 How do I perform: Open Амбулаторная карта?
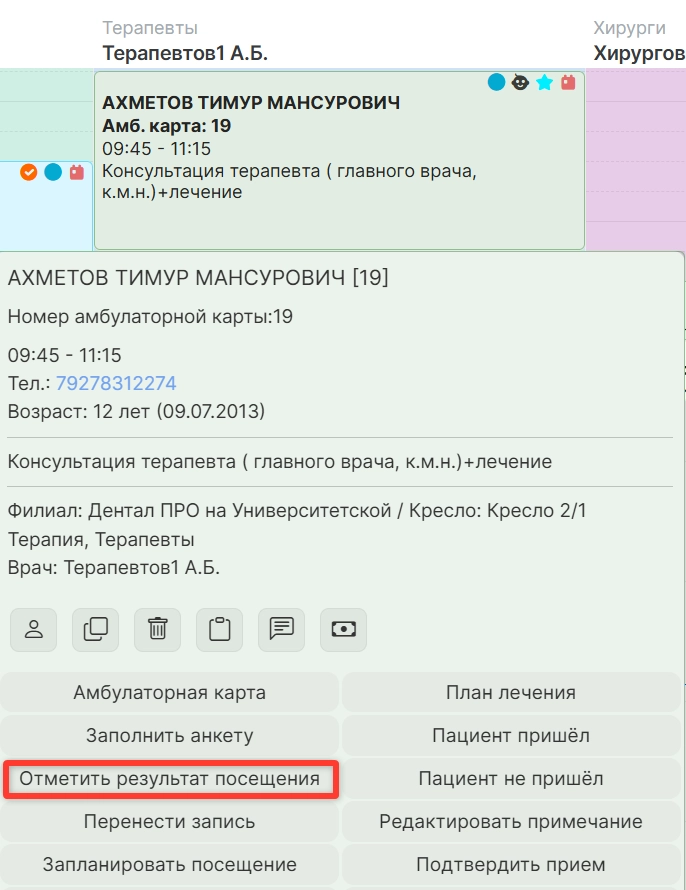170,692
